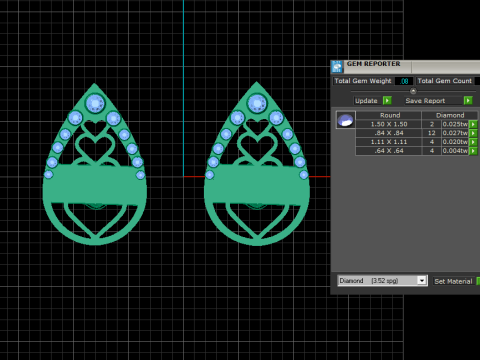Click the count cell showing 12

point(432,133)
